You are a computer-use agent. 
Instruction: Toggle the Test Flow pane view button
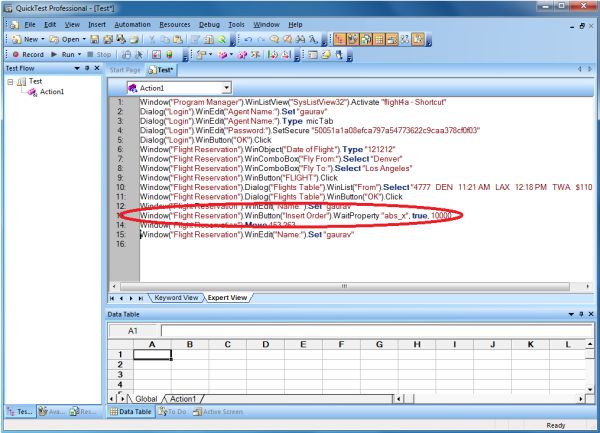(339, 39)
